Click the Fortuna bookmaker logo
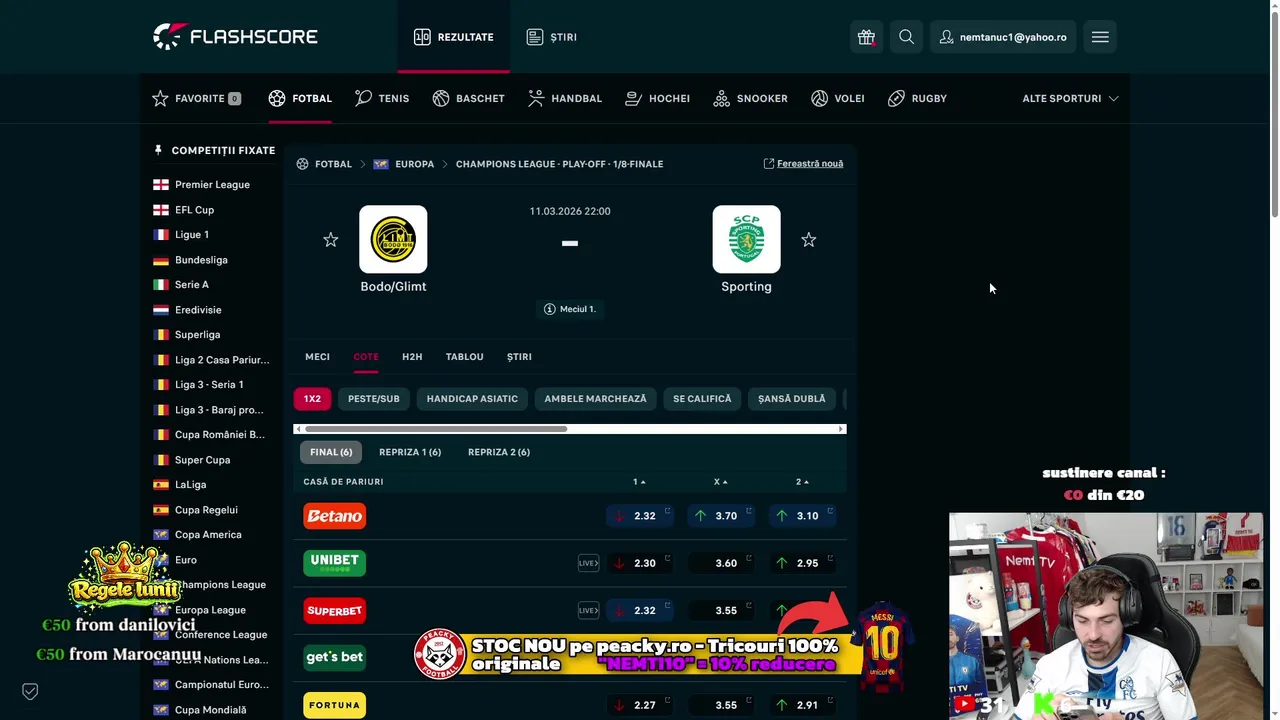1280x720 pixels. (x=335, y=705)
